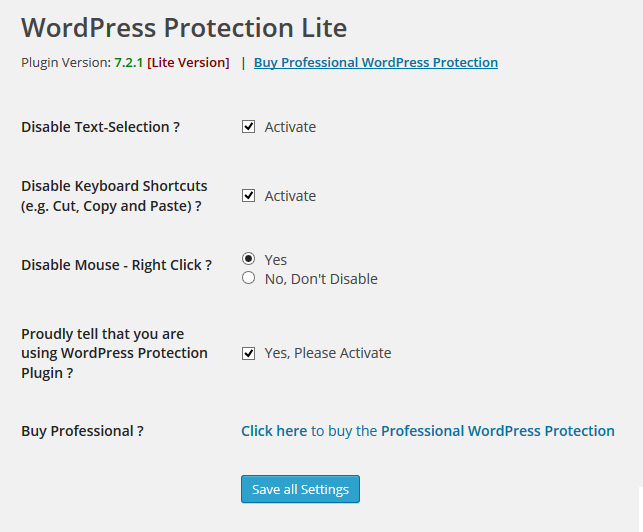Click the Activate label beside Keyboard Shortcuts
643x532 pixels.
click(290, 196)
